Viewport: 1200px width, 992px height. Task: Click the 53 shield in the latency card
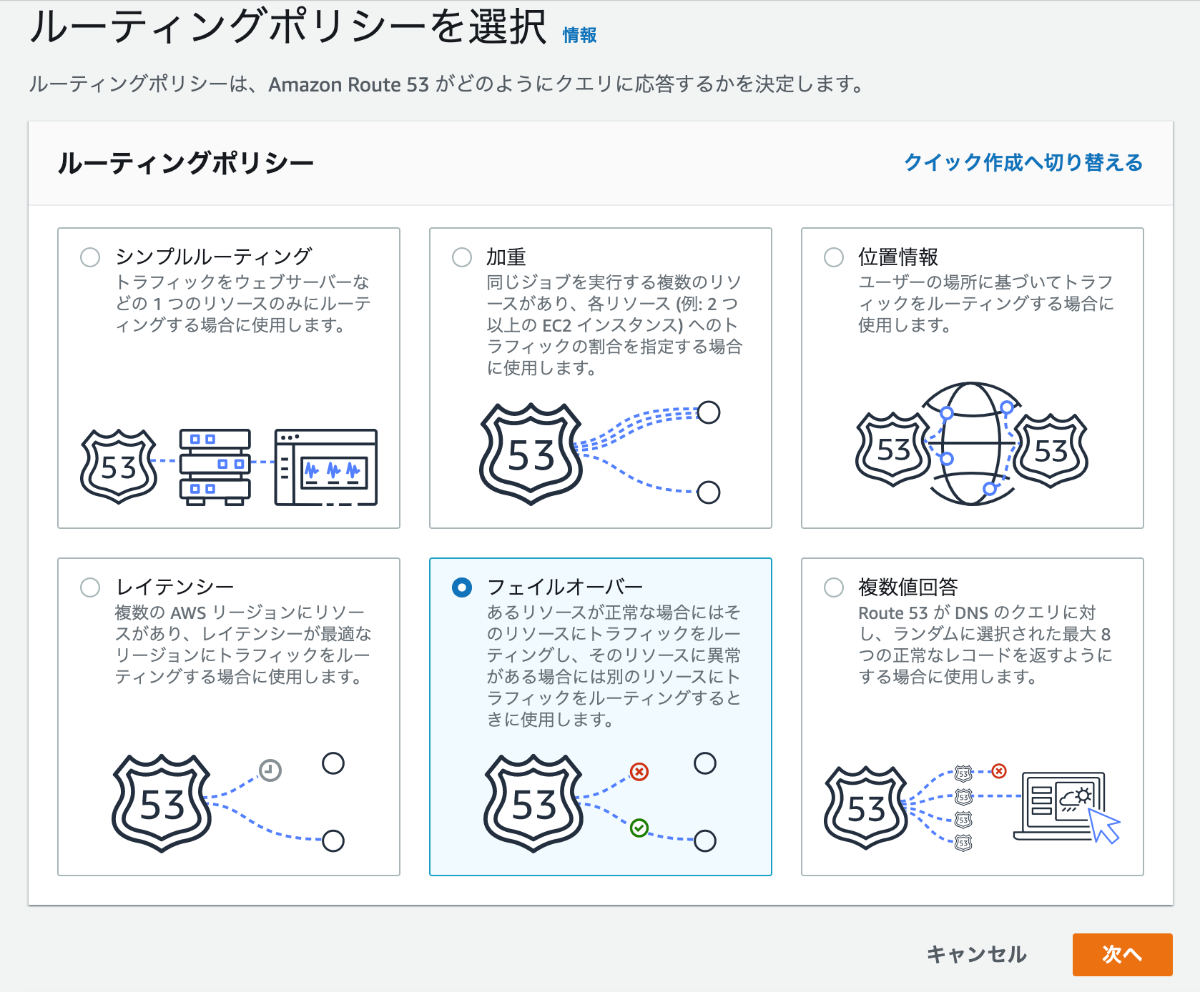(x=161, y=805)
